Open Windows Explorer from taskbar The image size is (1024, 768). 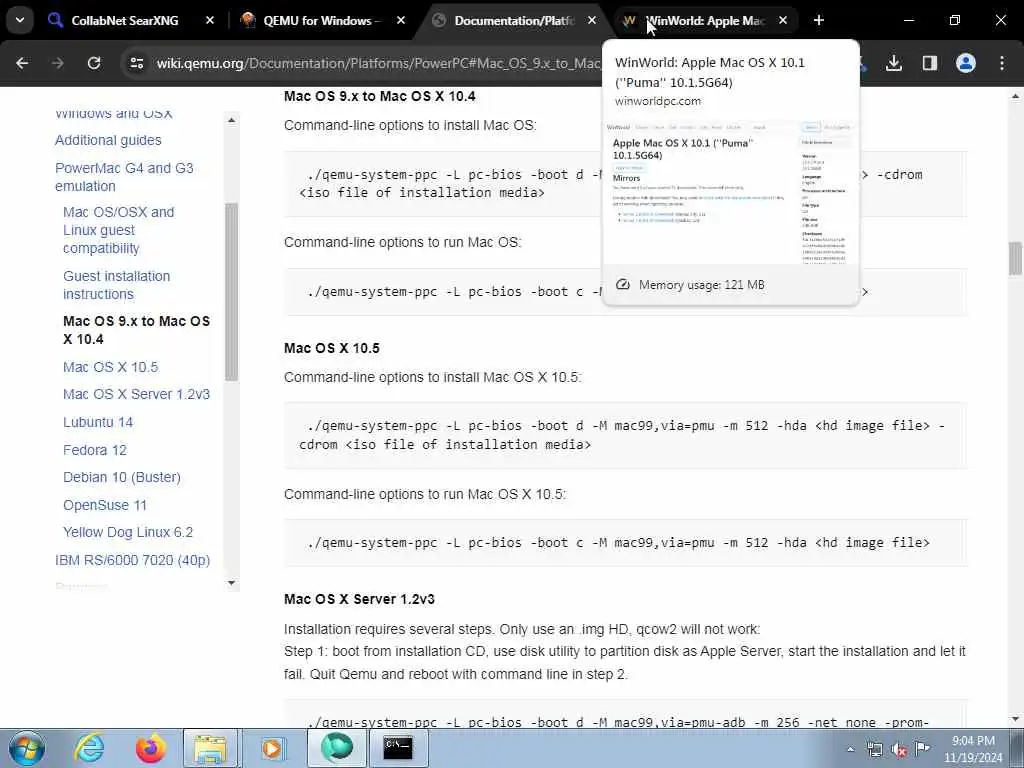coord(210,748)
